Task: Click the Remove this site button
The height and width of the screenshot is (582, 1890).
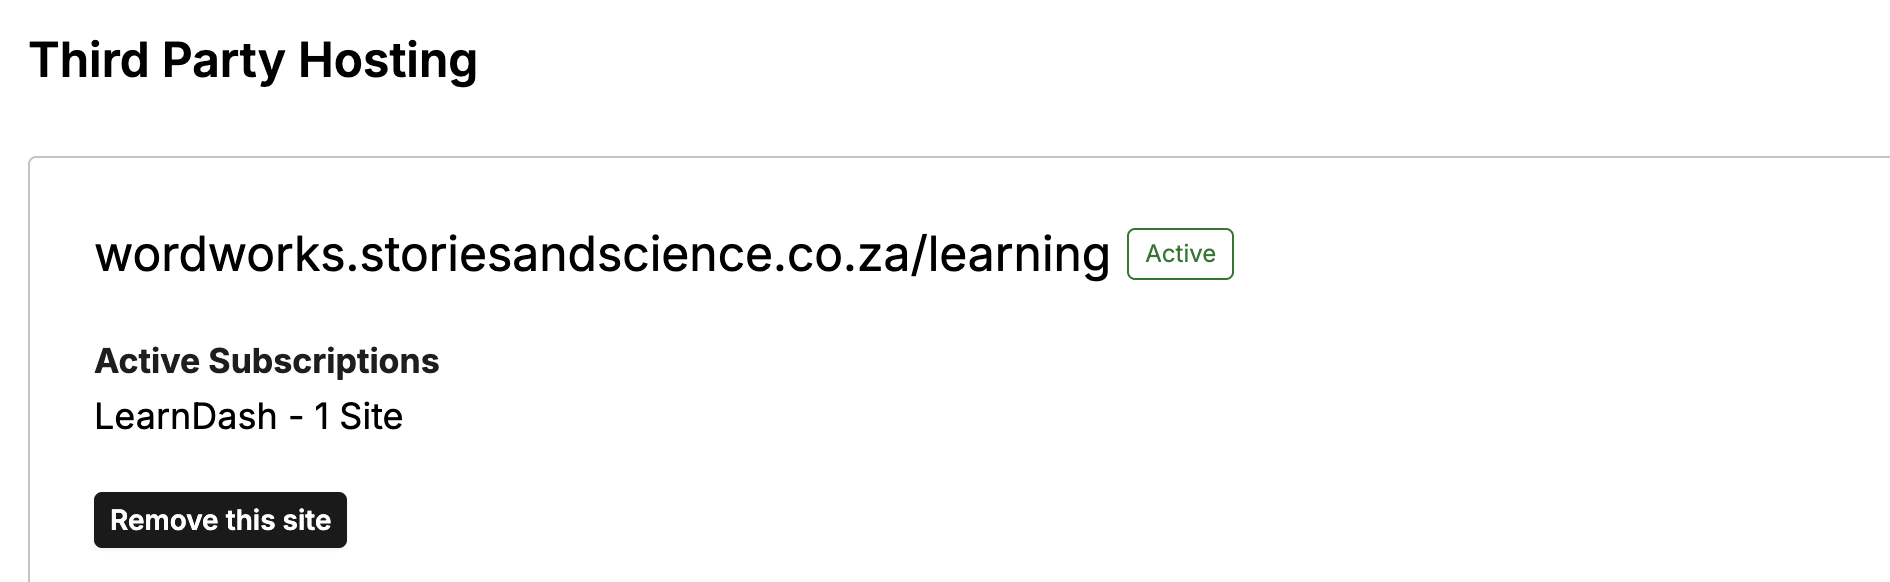Action: pyautogui.click(x=220, y=520)
